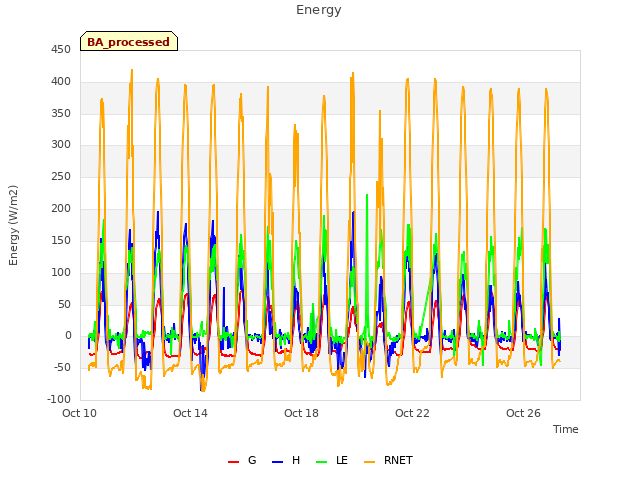640x480 pixels.
Task: Click the Time axis title
Action: pyautogui.click(x=566, y=429)
